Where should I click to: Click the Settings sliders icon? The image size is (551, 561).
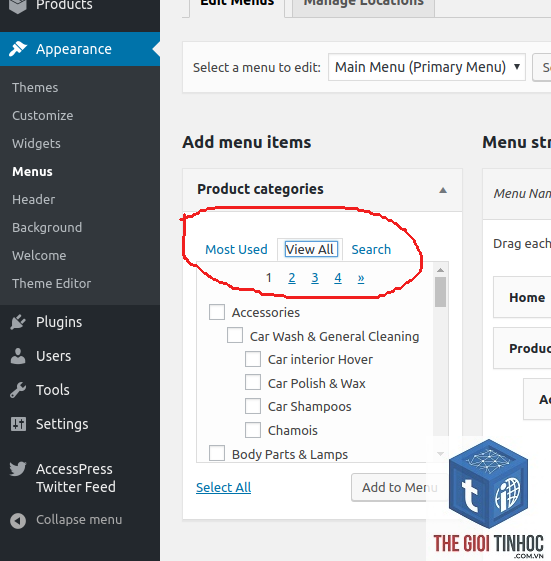[18, 424]
